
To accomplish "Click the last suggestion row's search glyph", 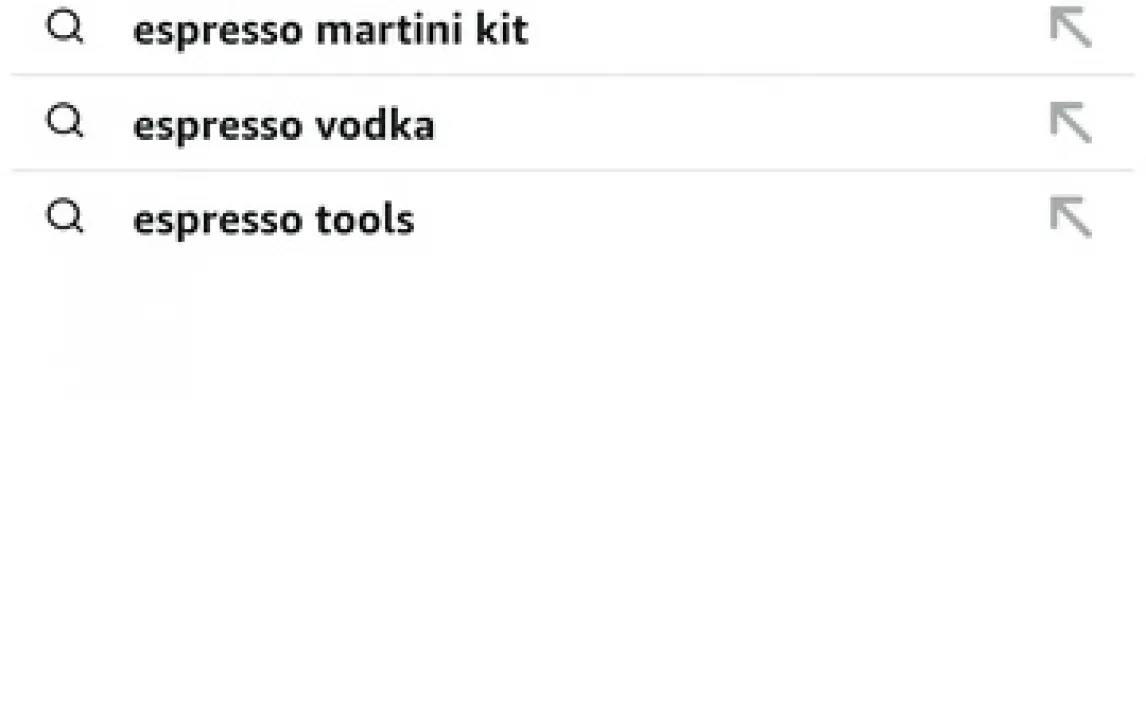I will coord(65,216).
